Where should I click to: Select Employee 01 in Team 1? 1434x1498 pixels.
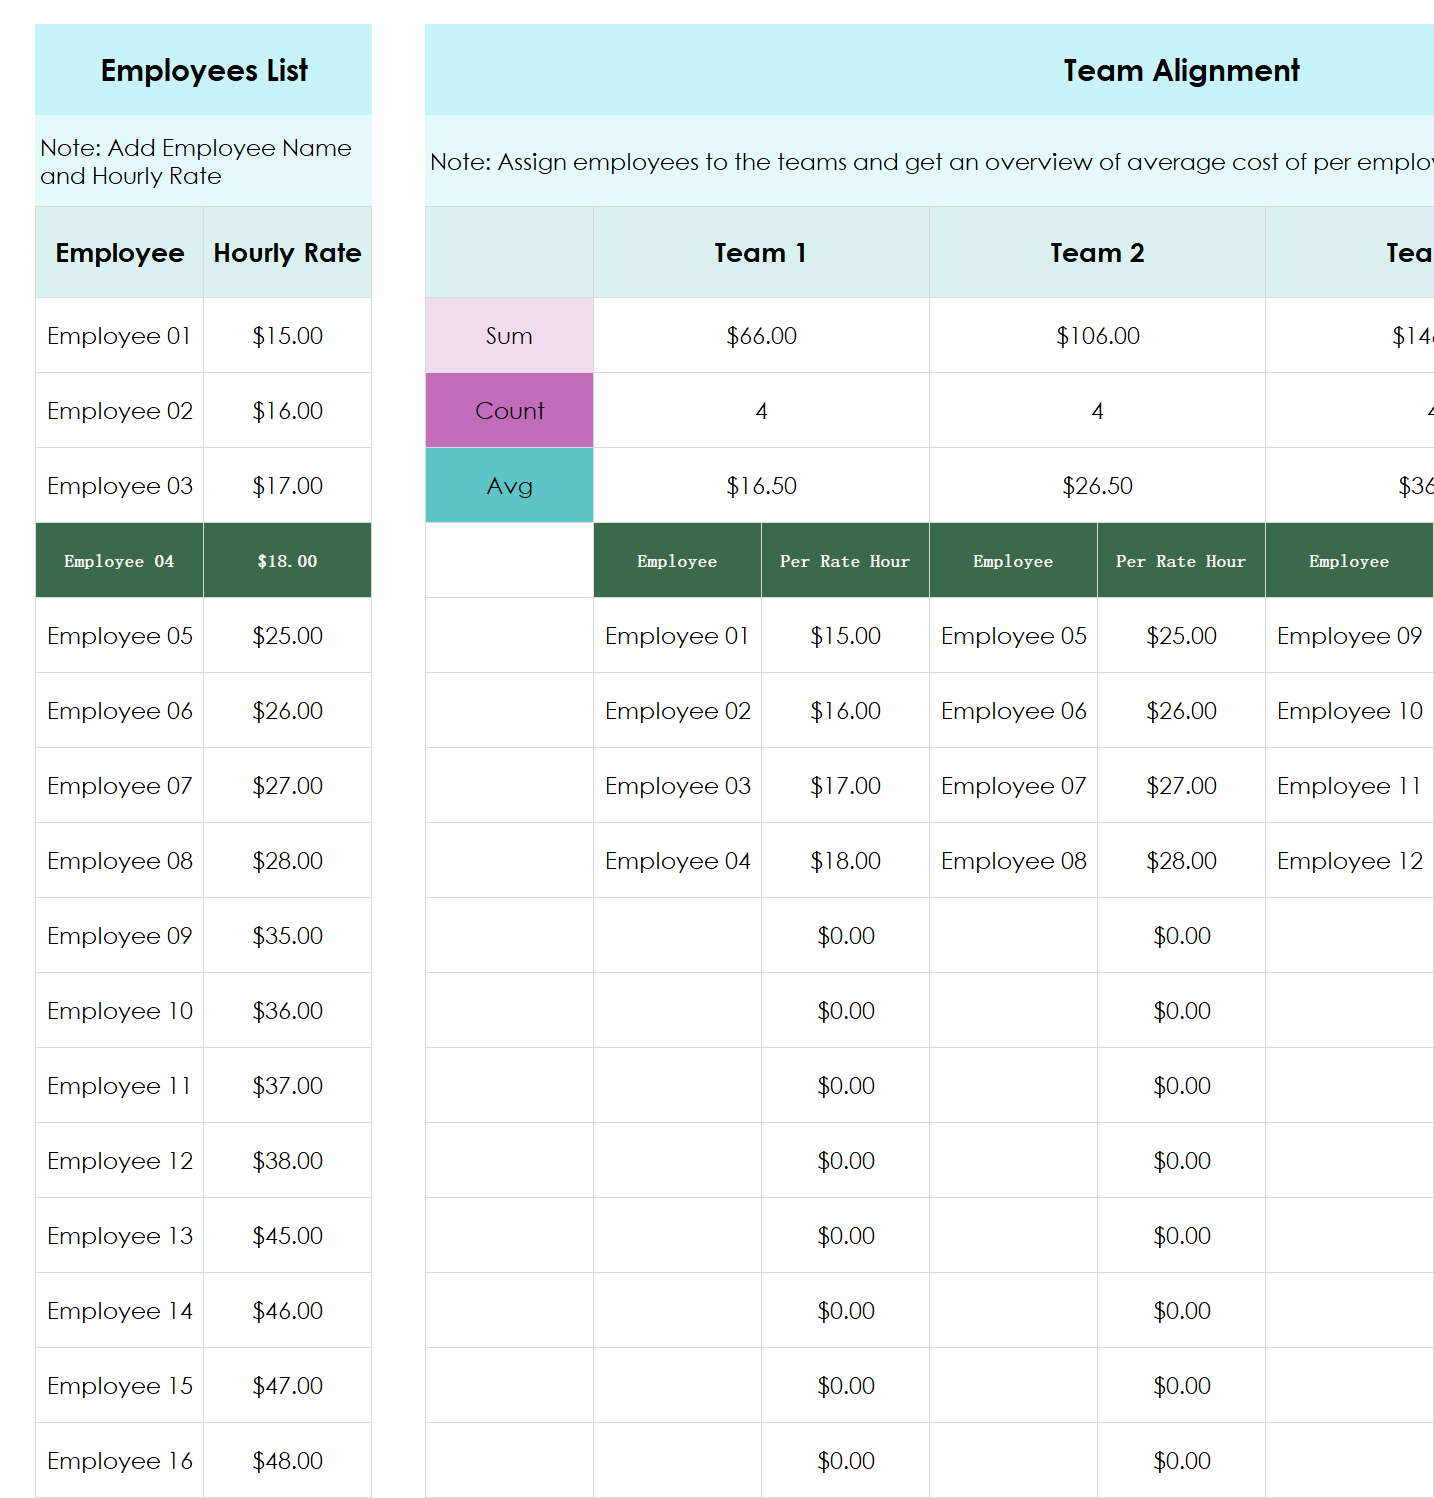[677, 635]
